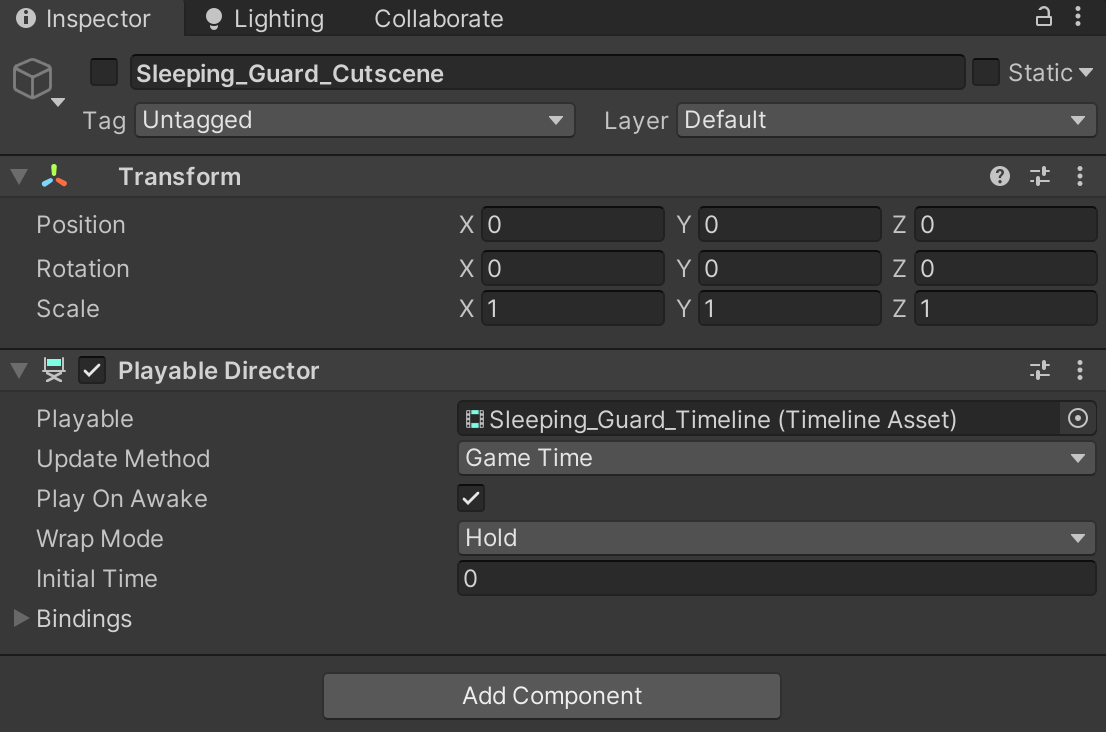Click the Playable Director component title
The image size is (1106, 732).
(219, 370)
